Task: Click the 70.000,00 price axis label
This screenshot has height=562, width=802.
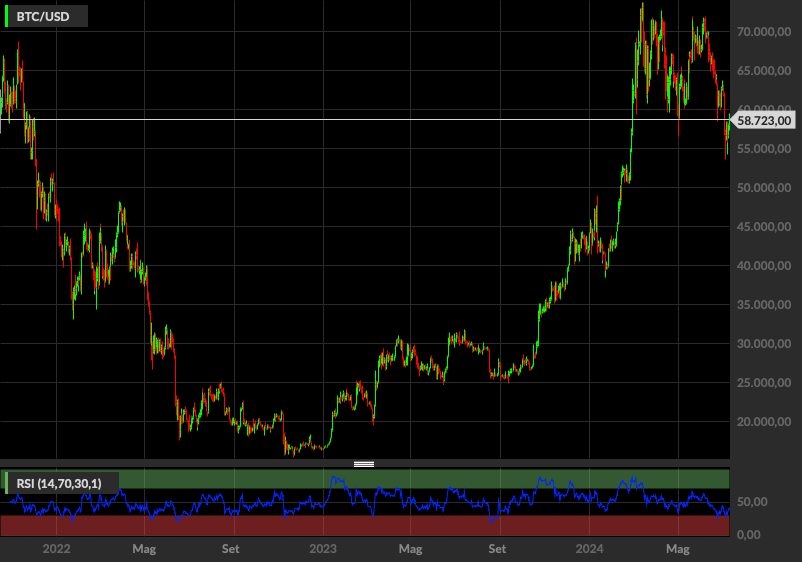Action: click(x=764, y=32)
